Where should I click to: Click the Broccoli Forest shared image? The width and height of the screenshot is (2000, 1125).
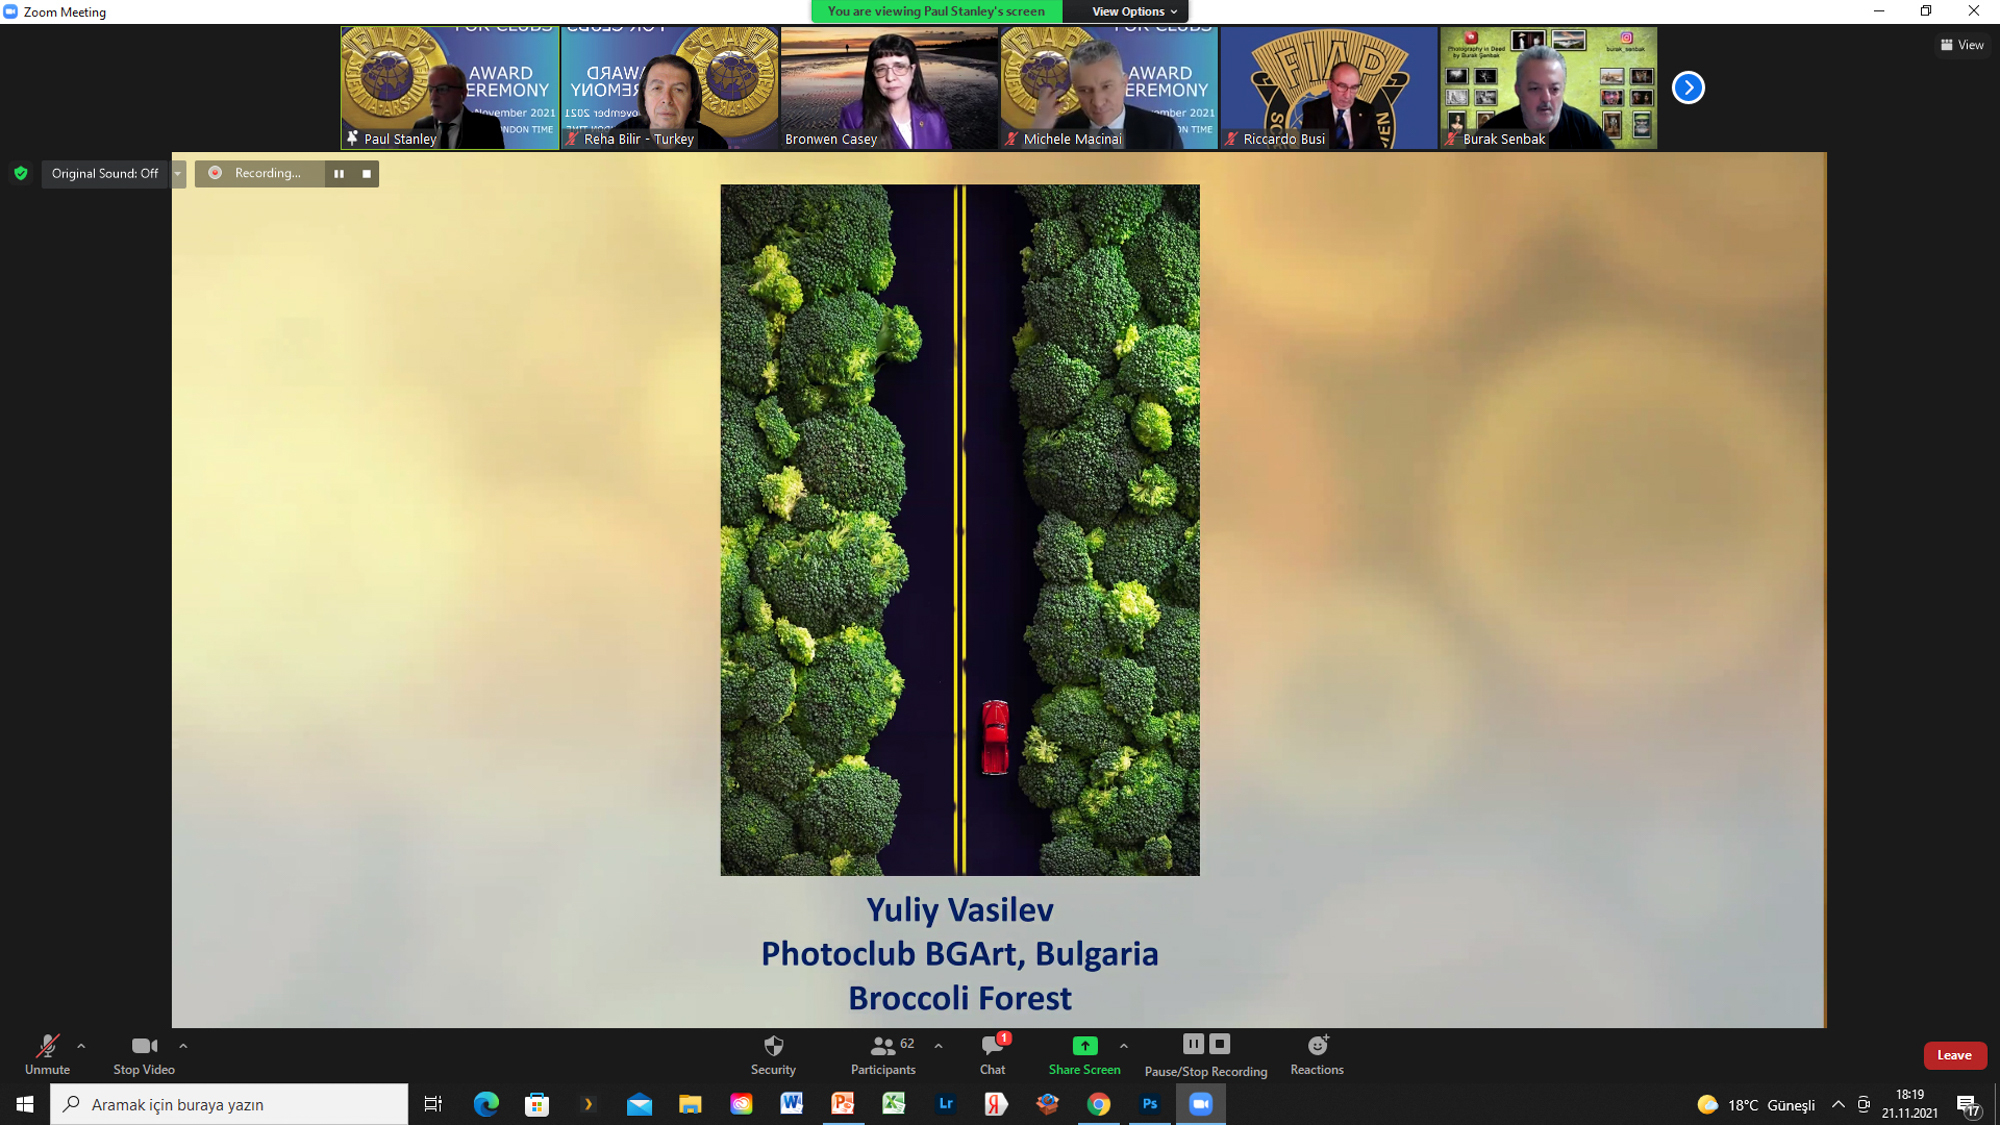[x=960, y=530]
